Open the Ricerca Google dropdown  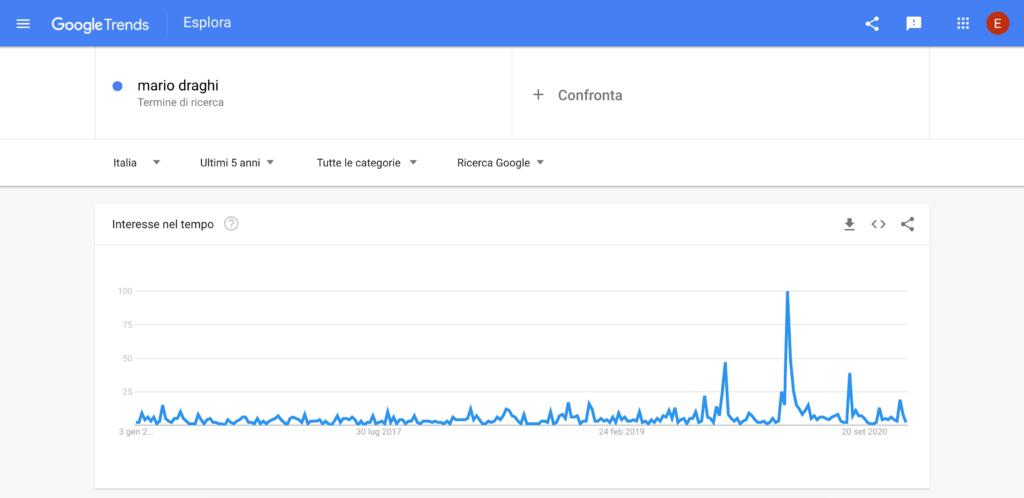[500, 162]
